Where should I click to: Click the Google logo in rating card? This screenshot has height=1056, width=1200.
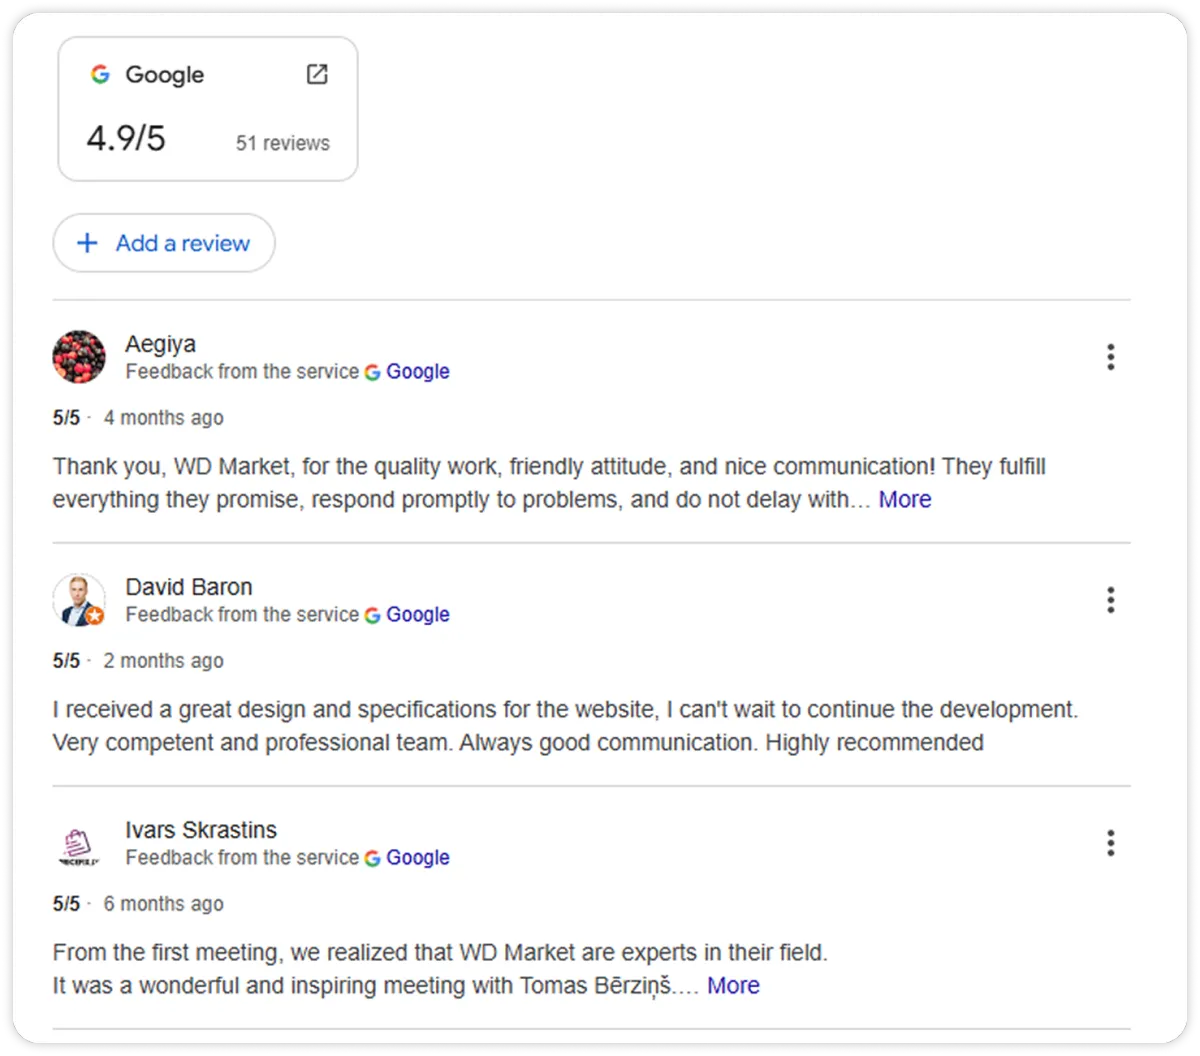100,74
